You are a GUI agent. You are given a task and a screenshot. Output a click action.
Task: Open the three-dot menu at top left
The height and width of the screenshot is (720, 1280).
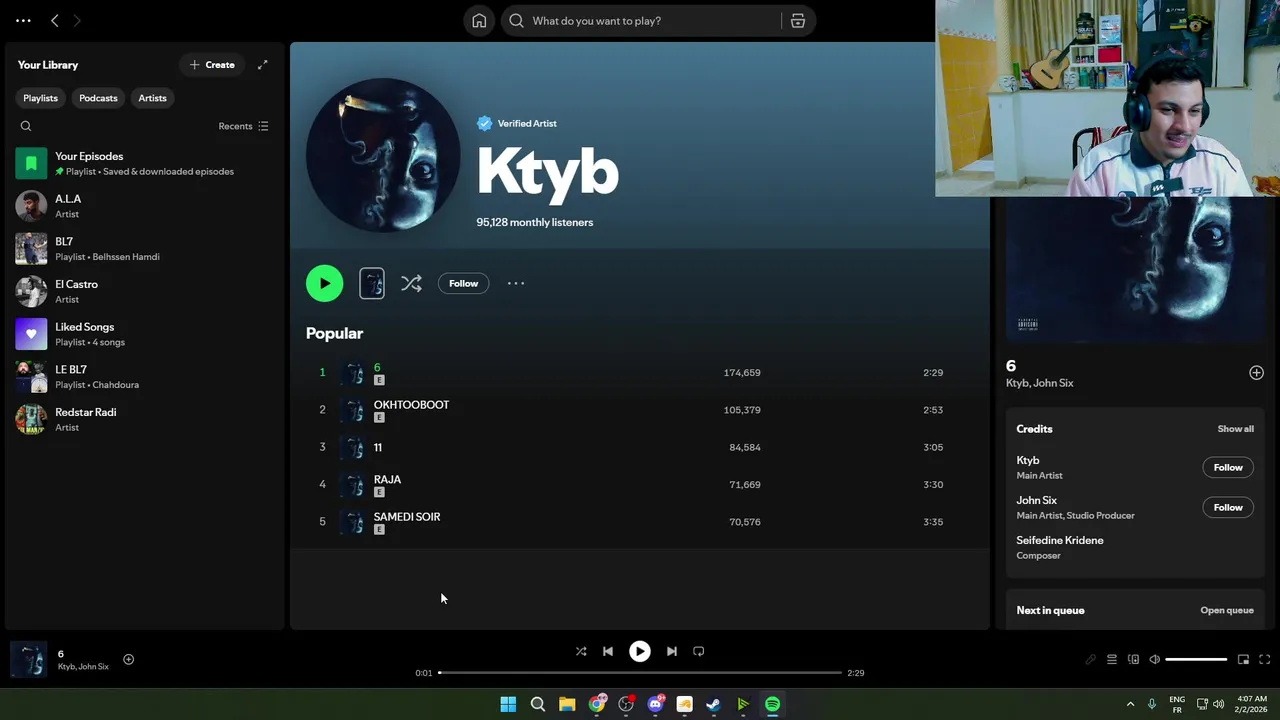click(x=23, y=21)
